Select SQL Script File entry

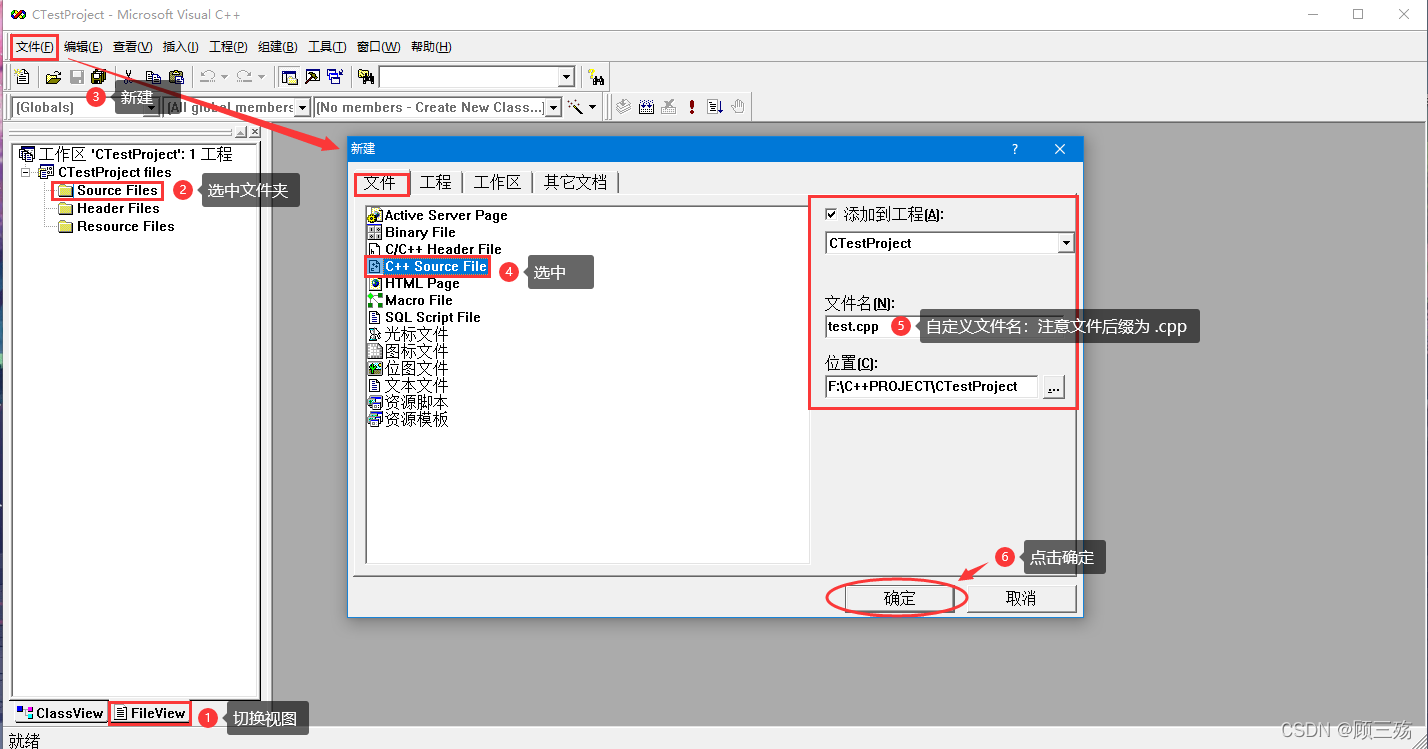432,317
